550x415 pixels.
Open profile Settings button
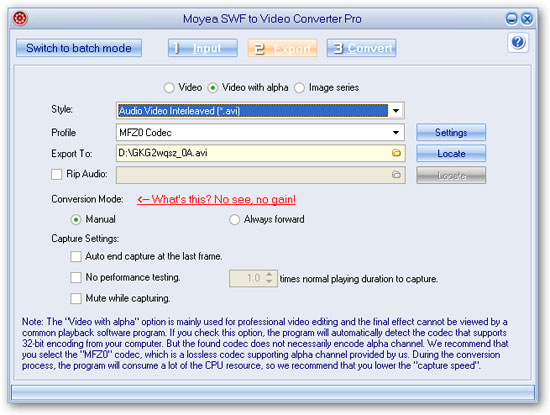tap(451, 132)
